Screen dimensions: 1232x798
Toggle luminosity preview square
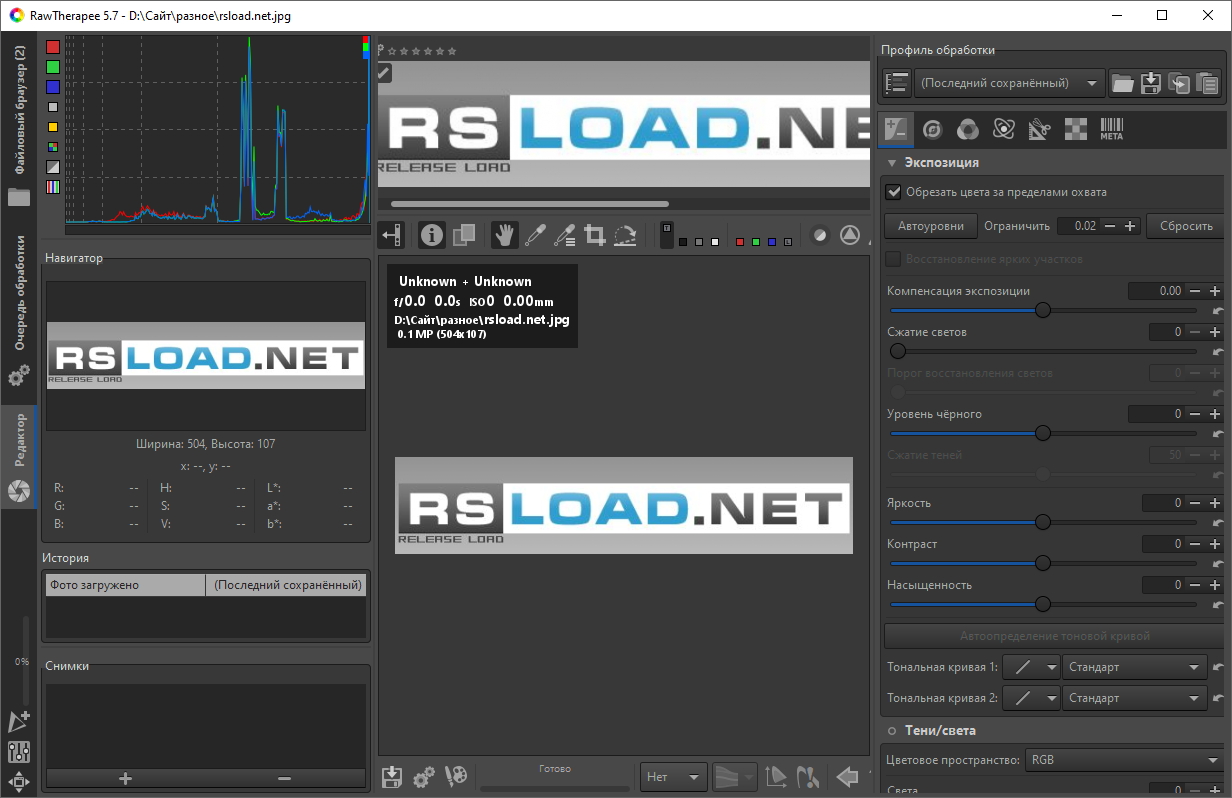pyautogui.click(x=788, y=242)
